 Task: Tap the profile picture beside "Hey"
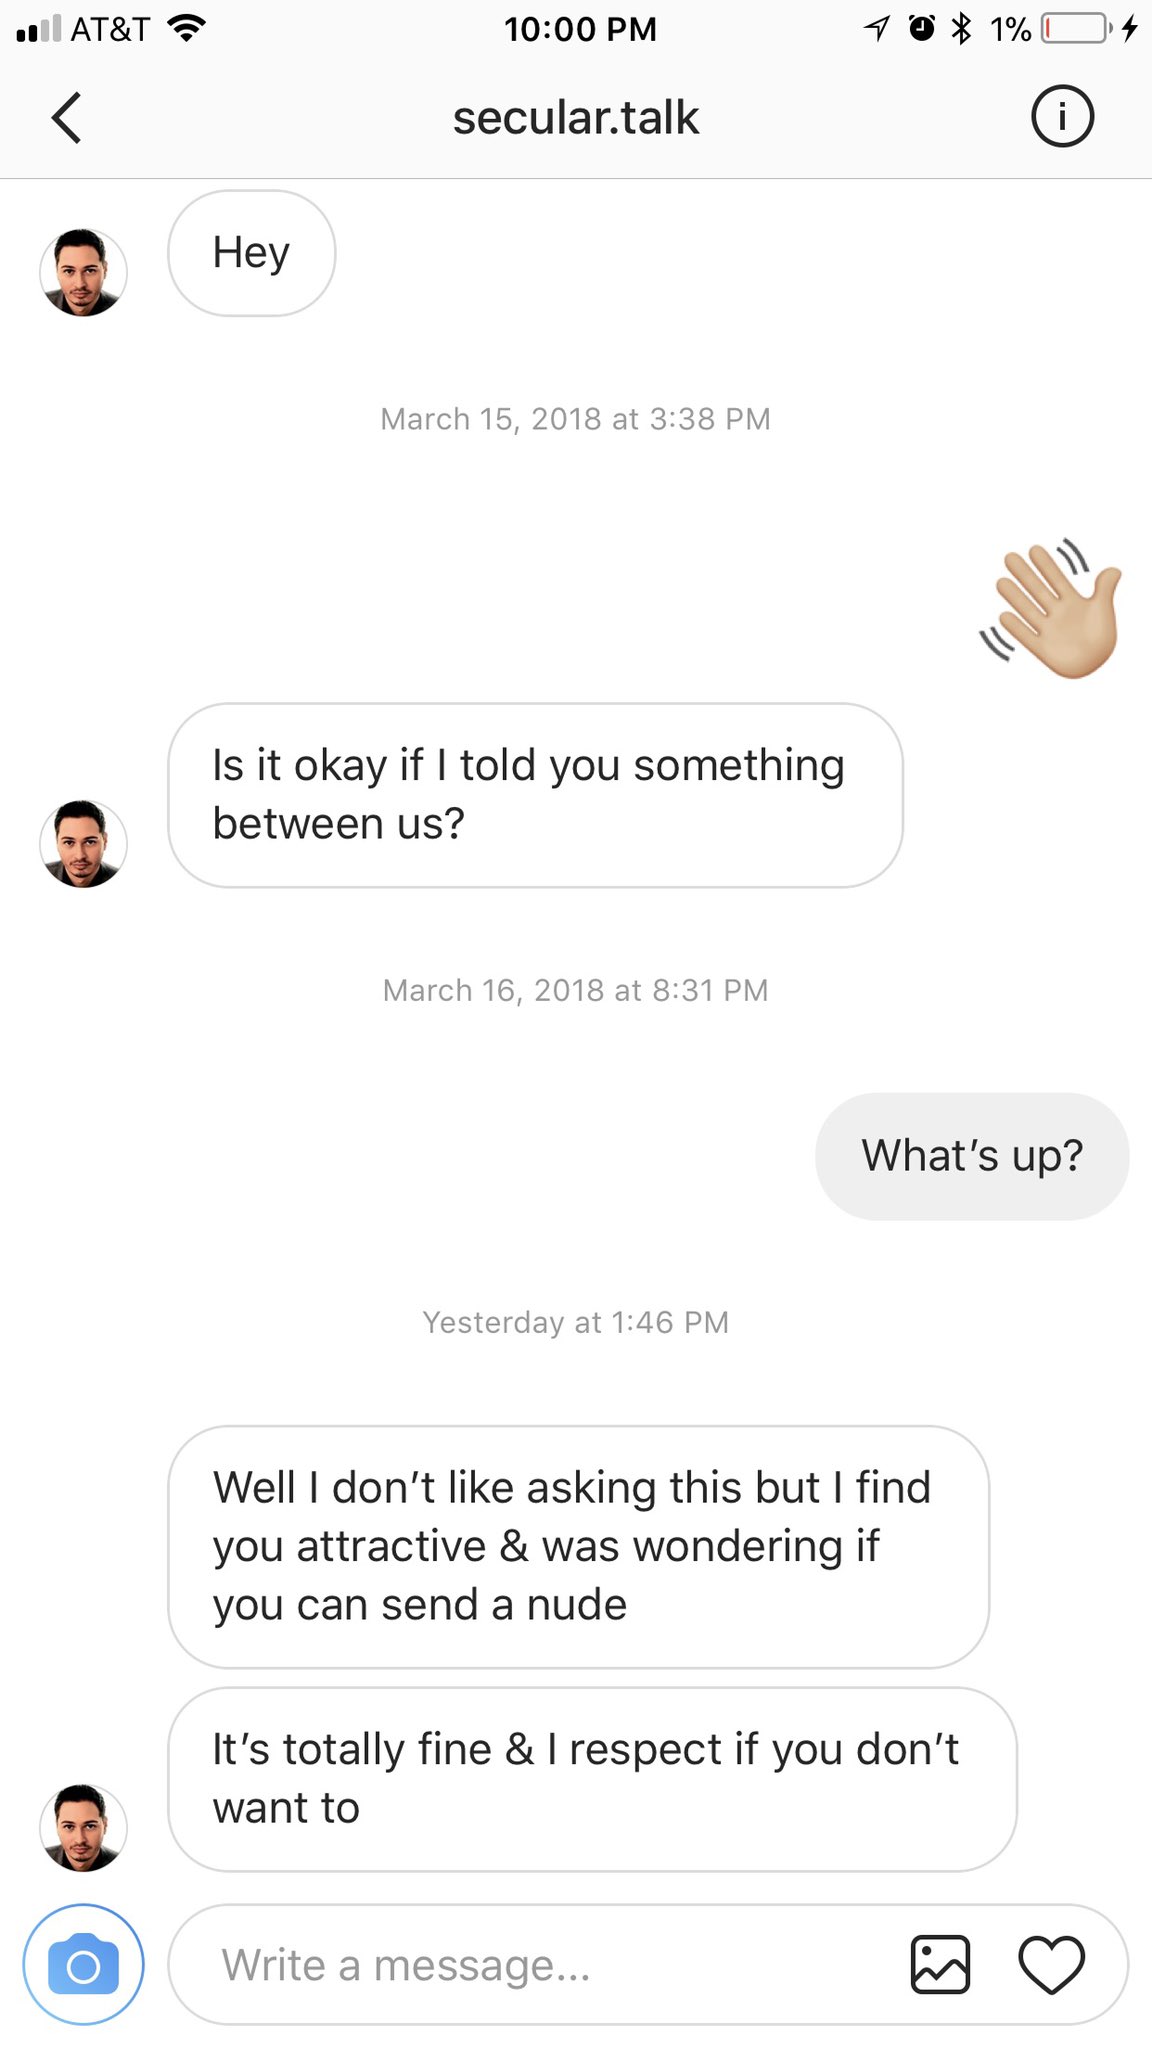(83, 272)
